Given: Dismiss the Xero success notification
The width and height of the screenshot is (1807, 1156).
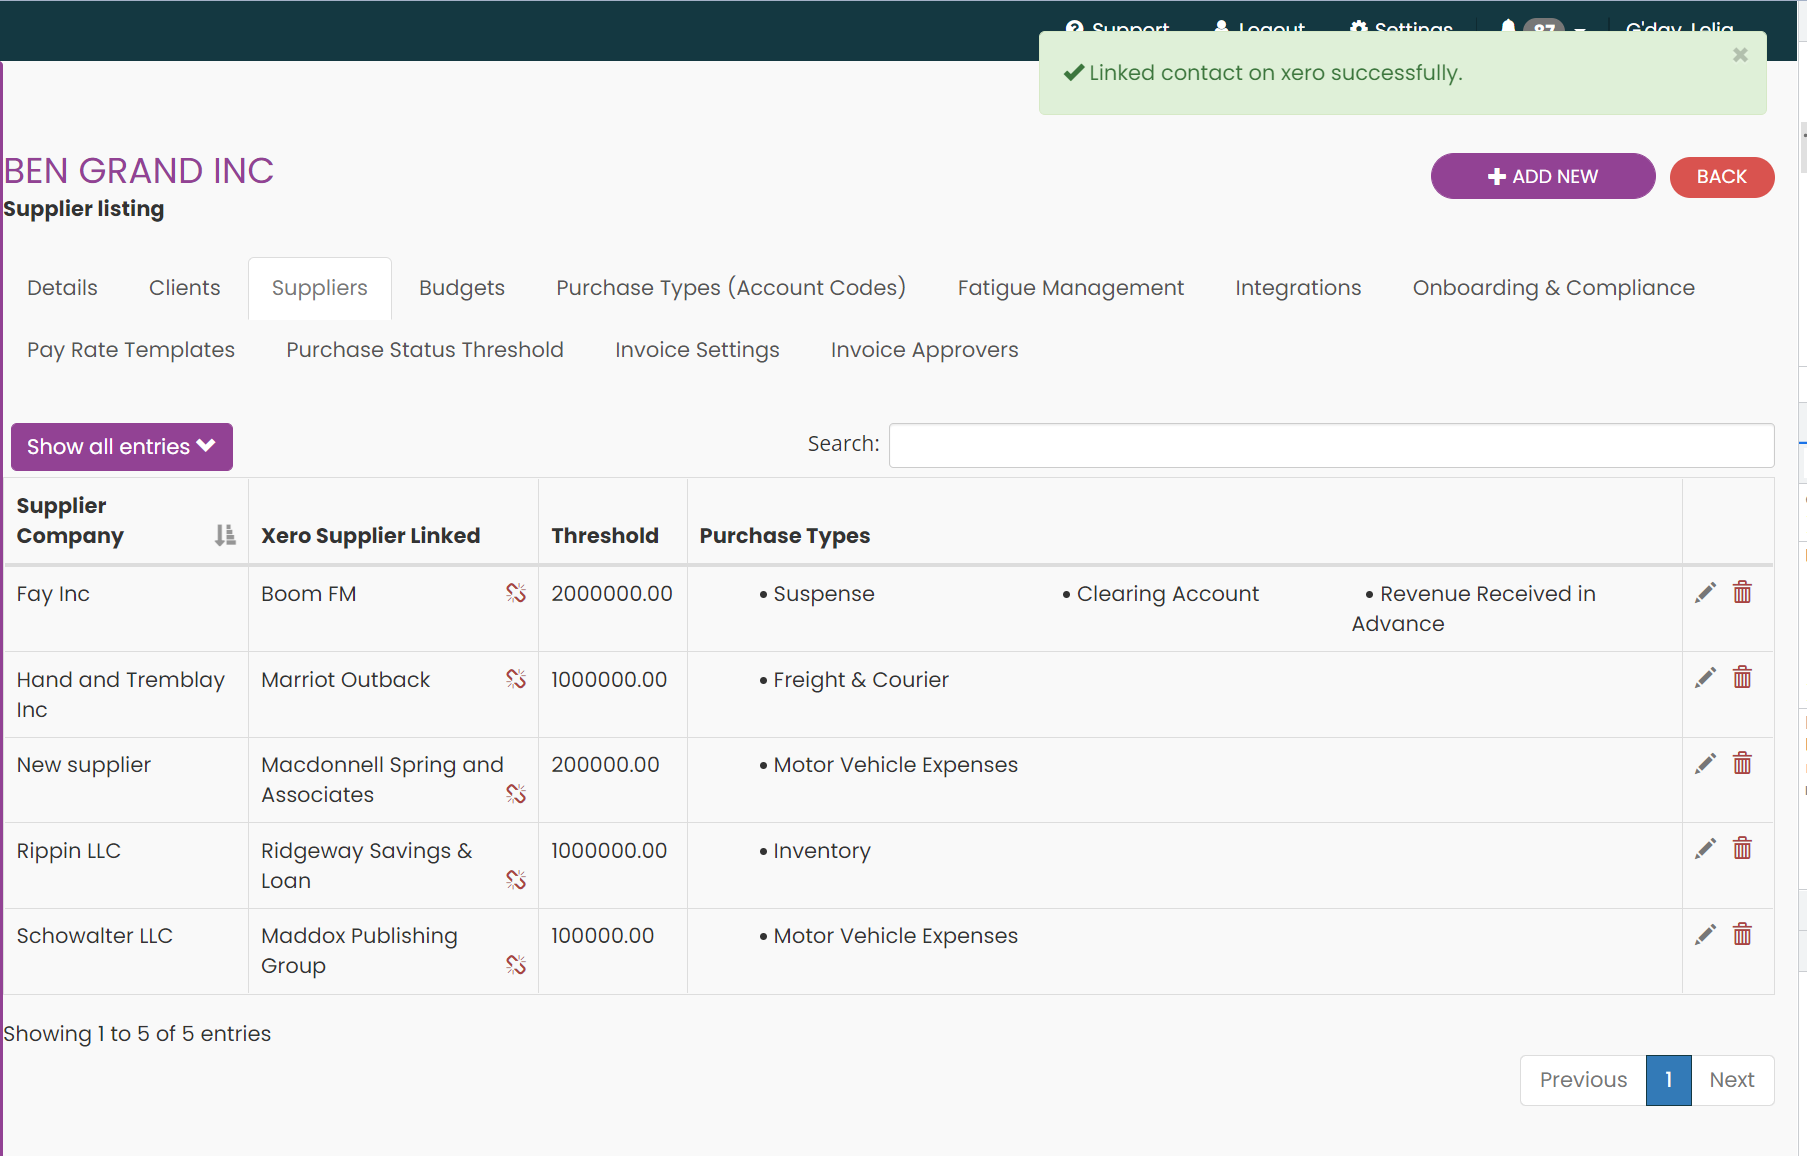Looking at the screenshot, I should pos(1740,56).
